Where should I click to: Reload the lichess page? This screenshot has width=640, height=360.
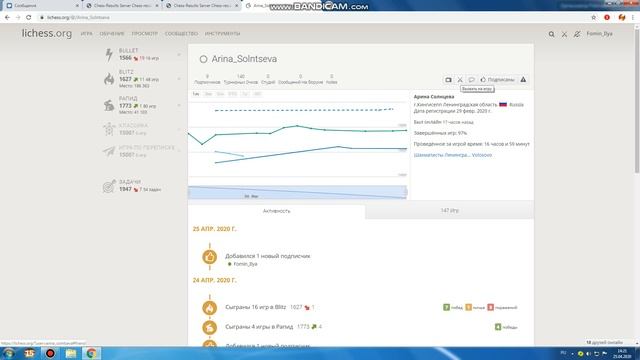pyautogui.click(x=29, y=18)
